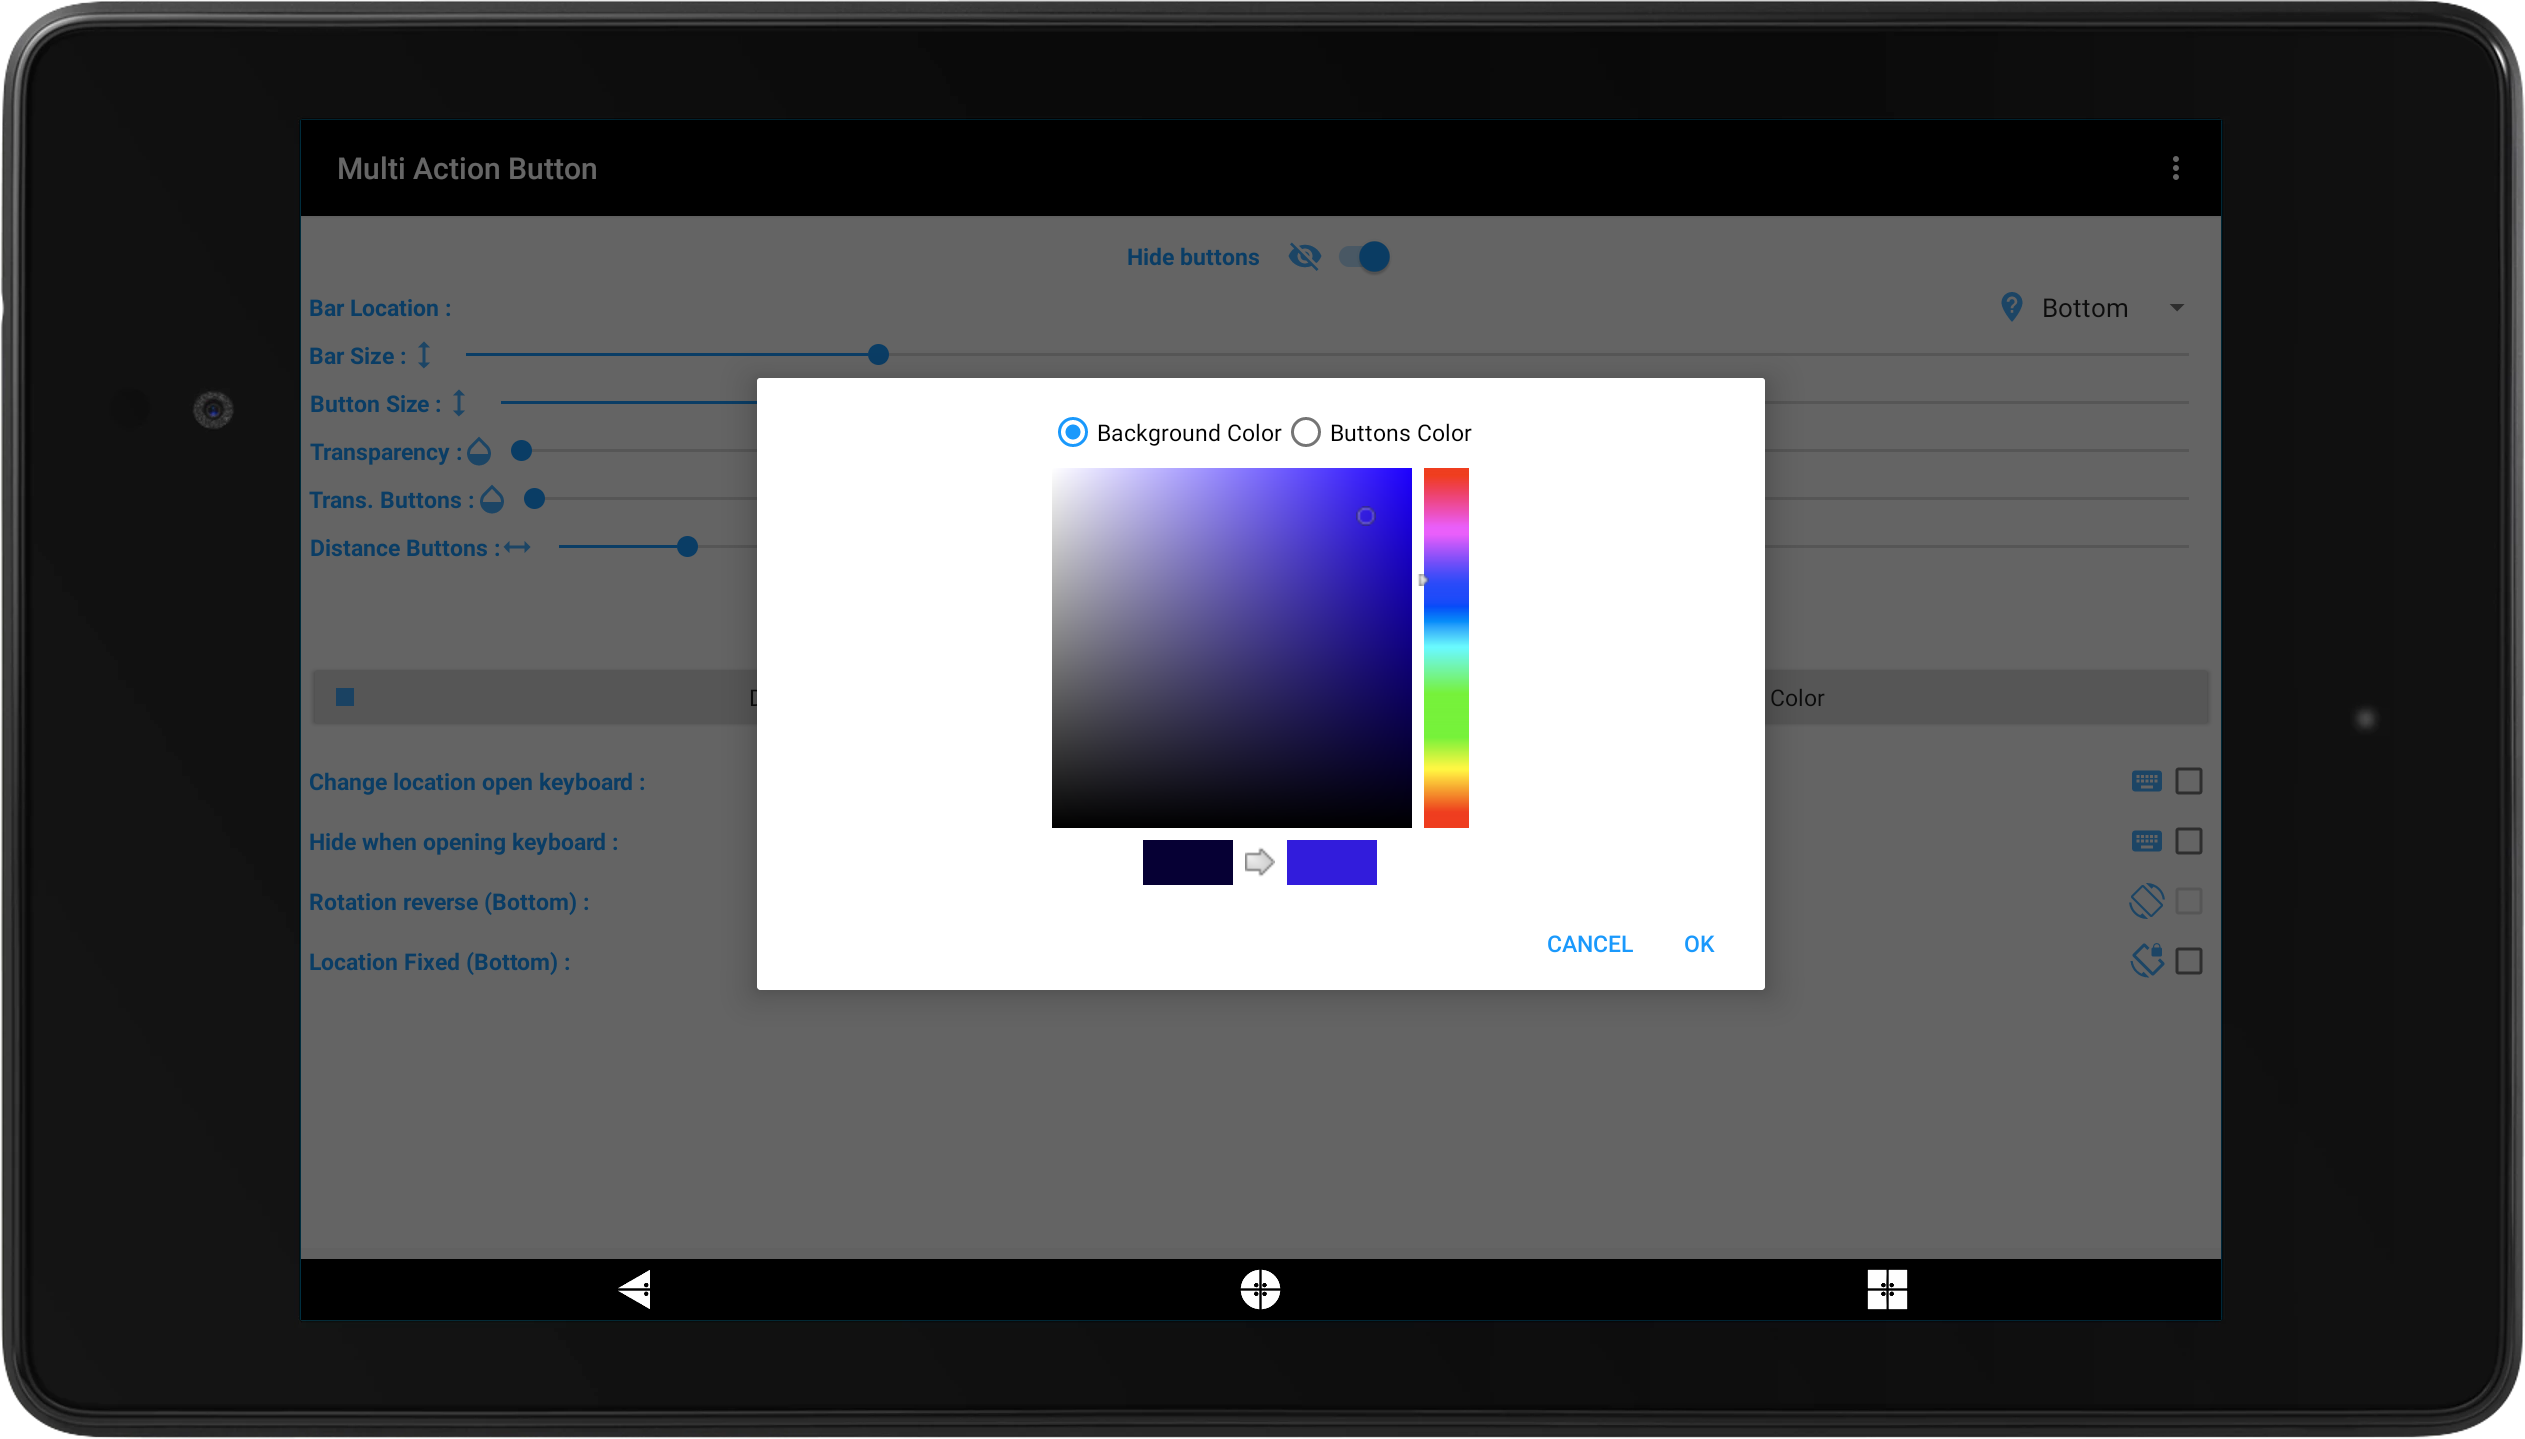This screenshot has width=2525, height=1439.
Task: Enable Hide when opening keyboard checkbox
Action: (x=2189, y=841)
